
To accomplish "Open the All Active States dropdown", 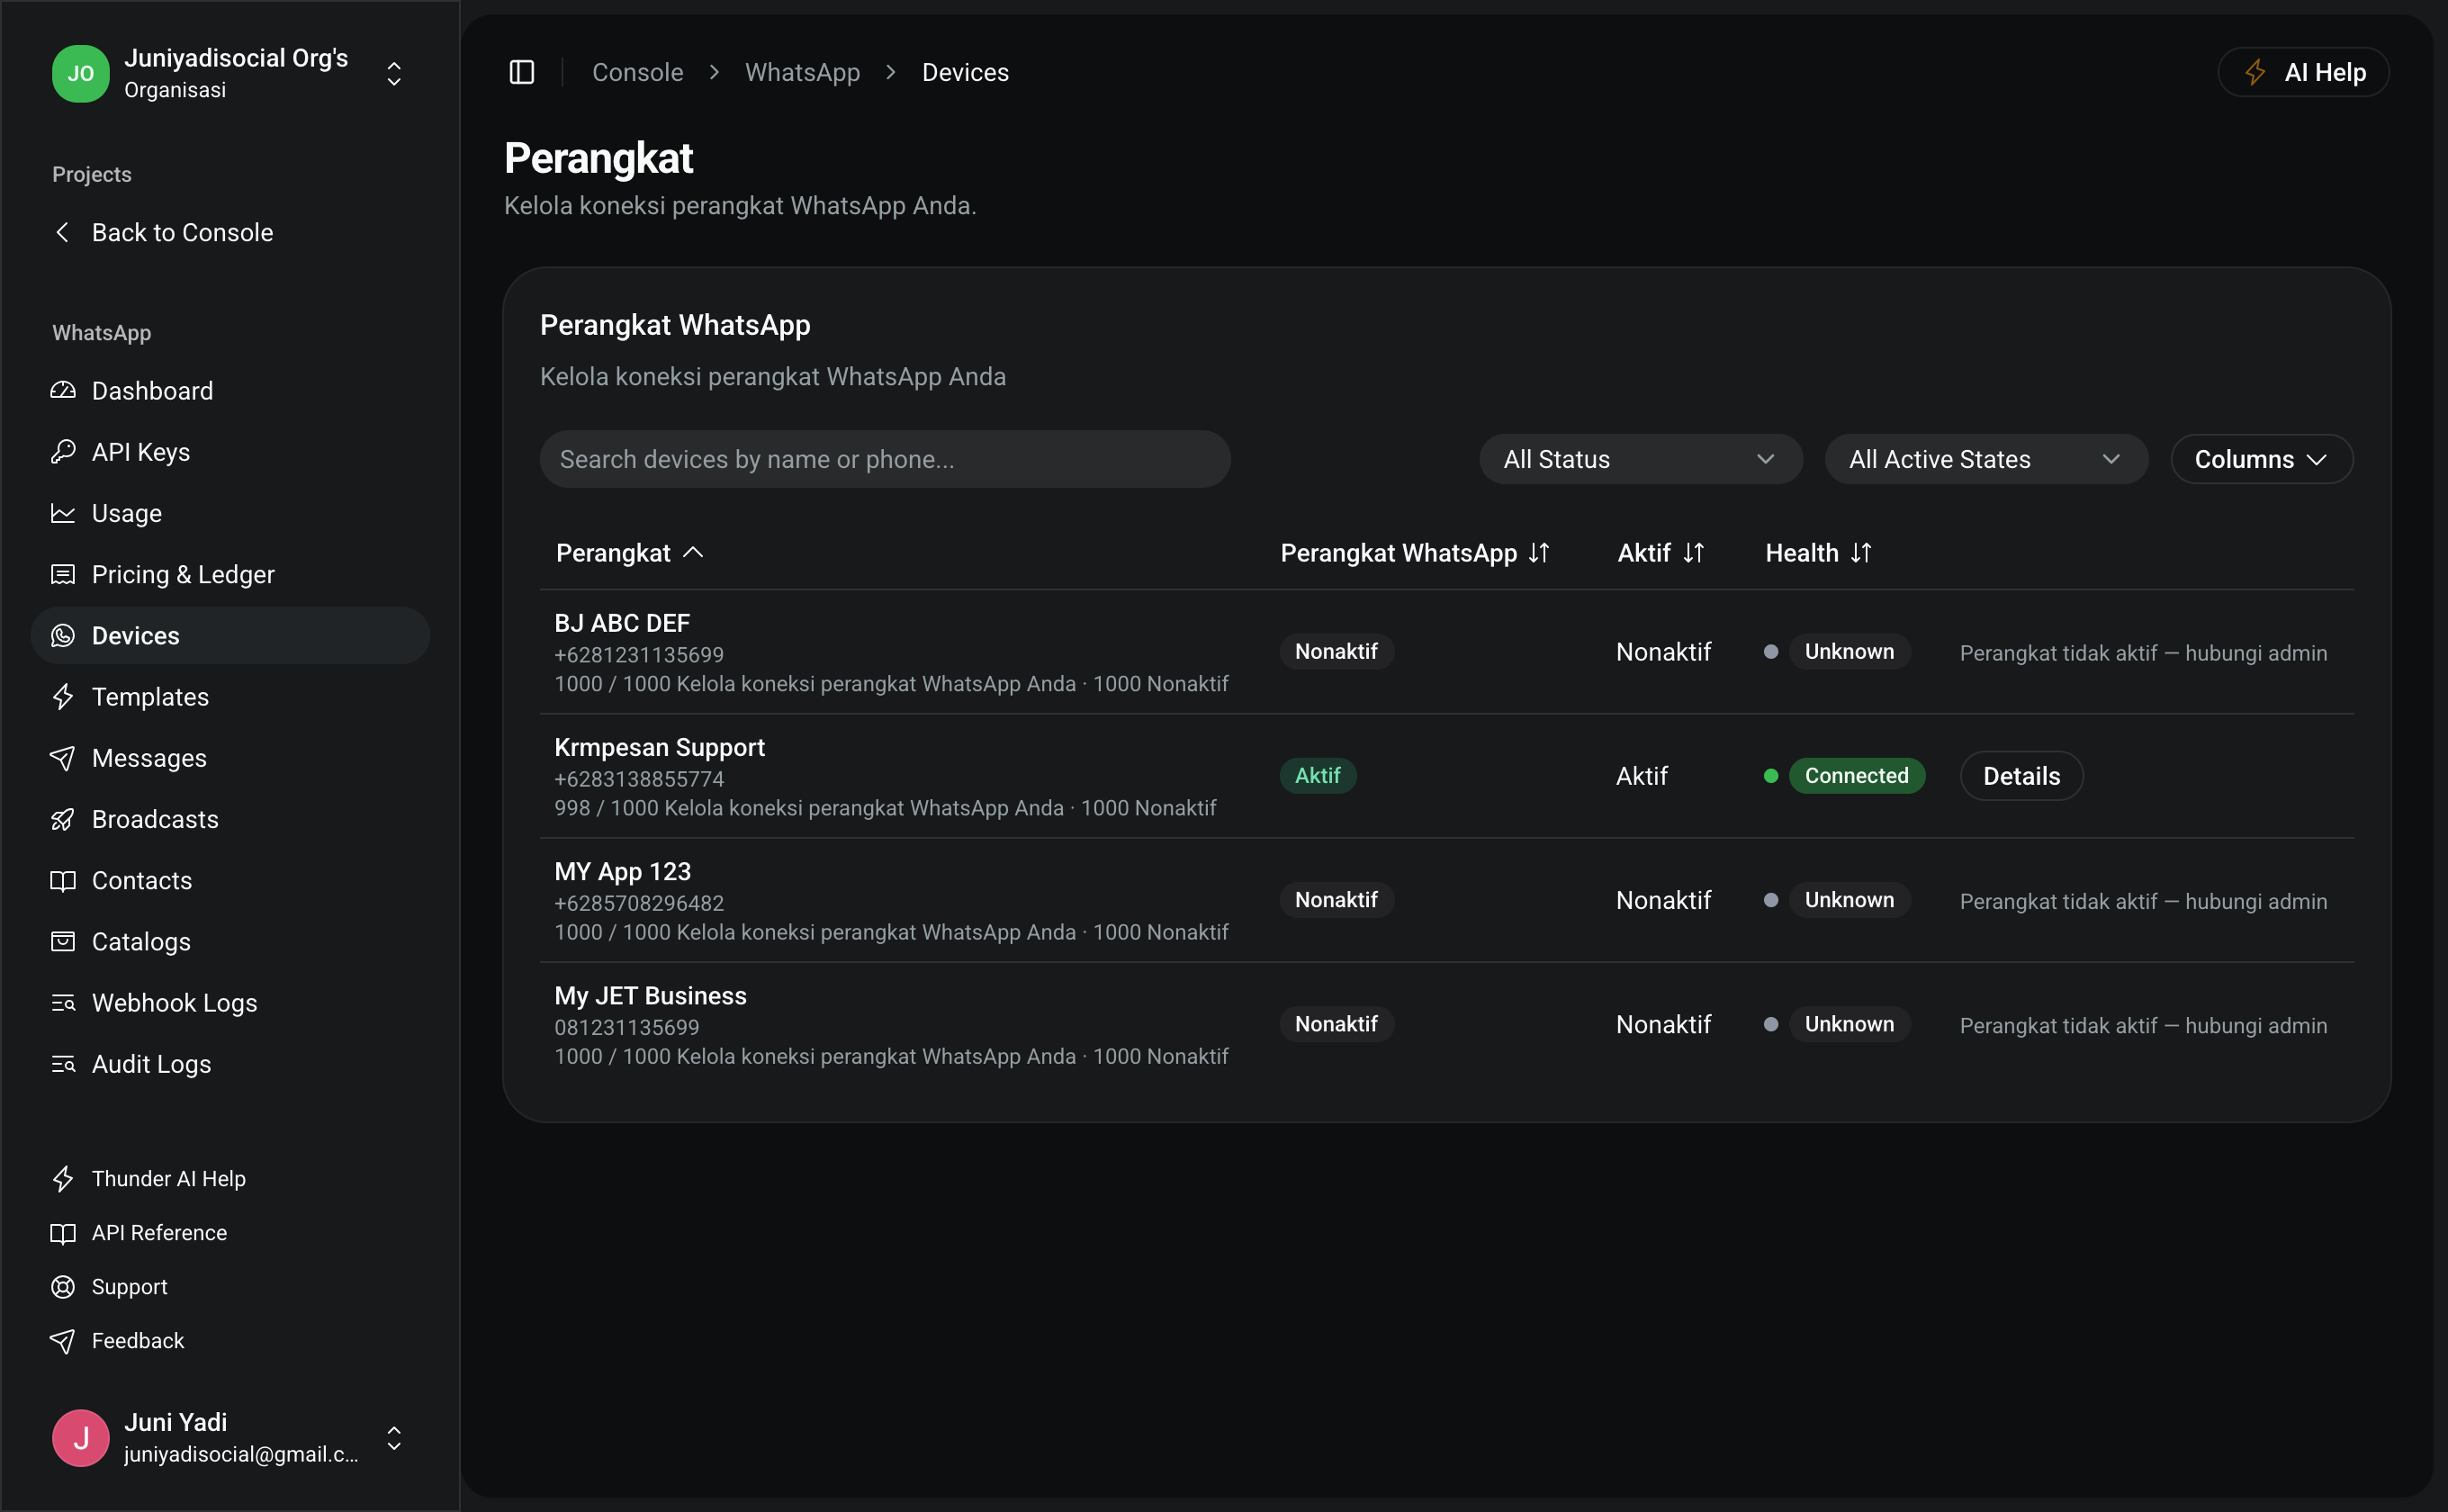I will pyautogui.click(x=1986, y=459).
